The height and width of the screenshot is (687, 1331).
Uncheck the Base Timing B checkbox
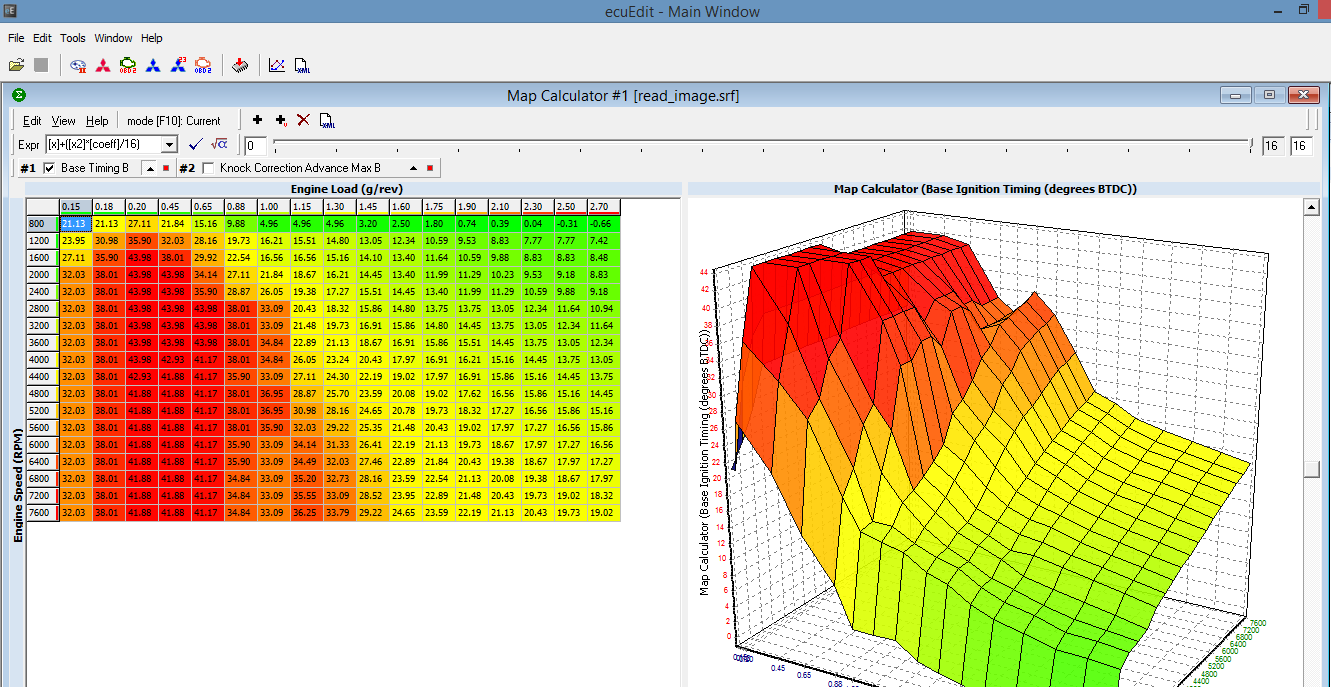tap(50, 168)
